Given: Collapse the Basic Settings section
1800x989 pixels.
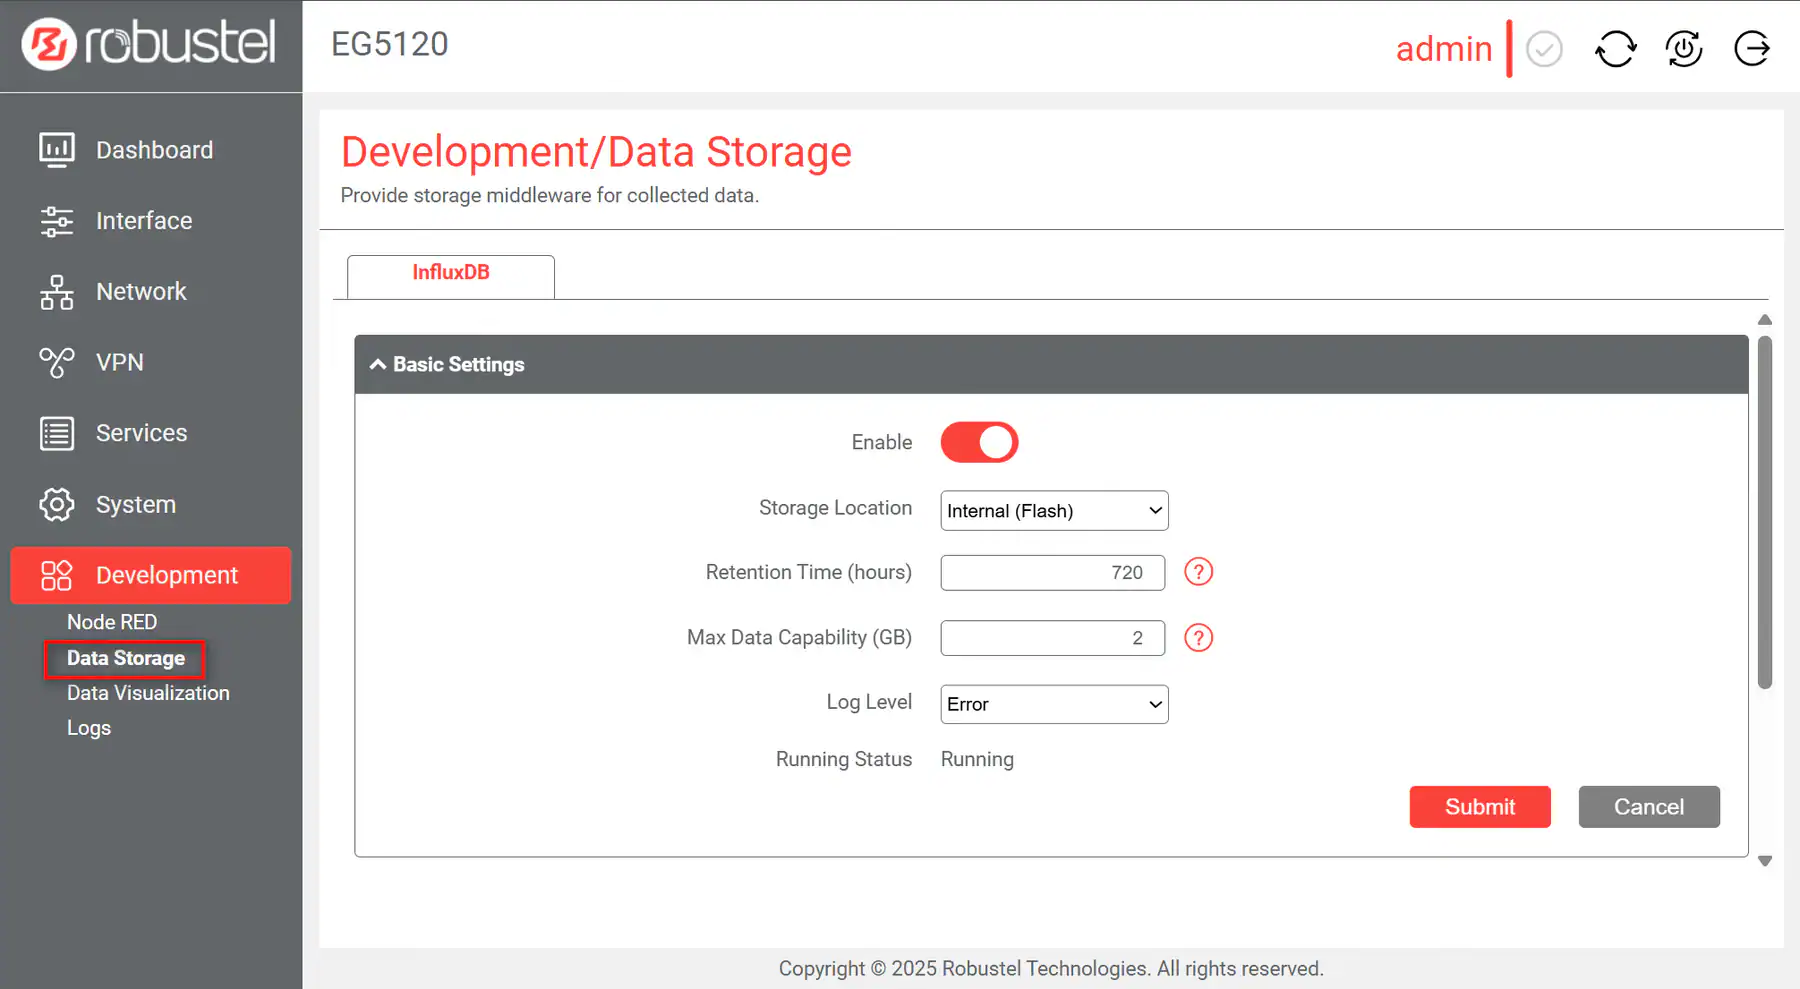Looking at the screenshot, I should [378, 365].
